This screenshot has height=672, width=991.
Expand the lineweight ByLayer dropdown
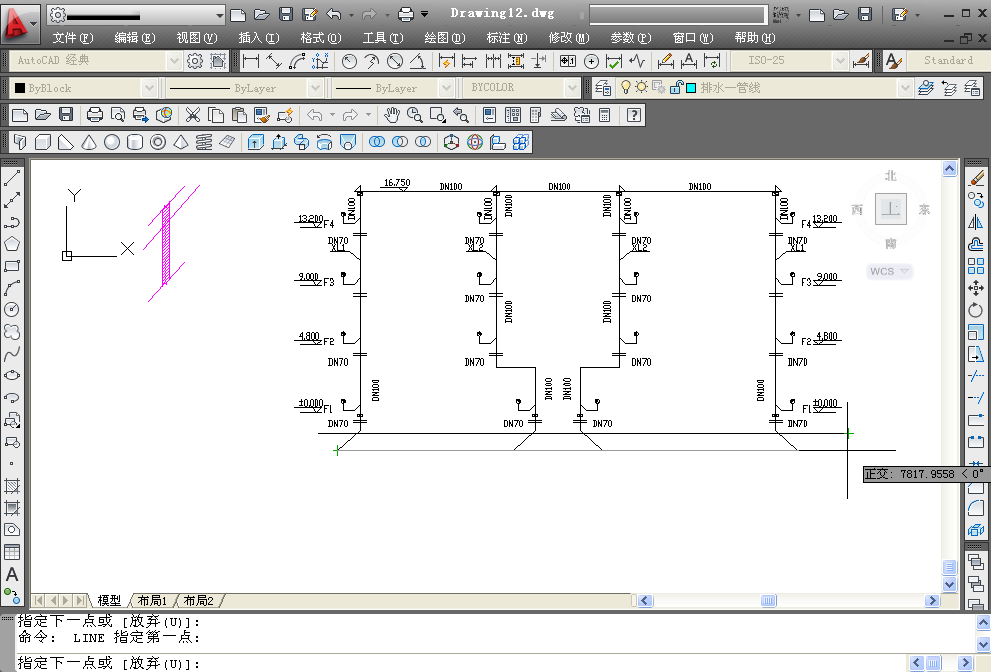446,88
